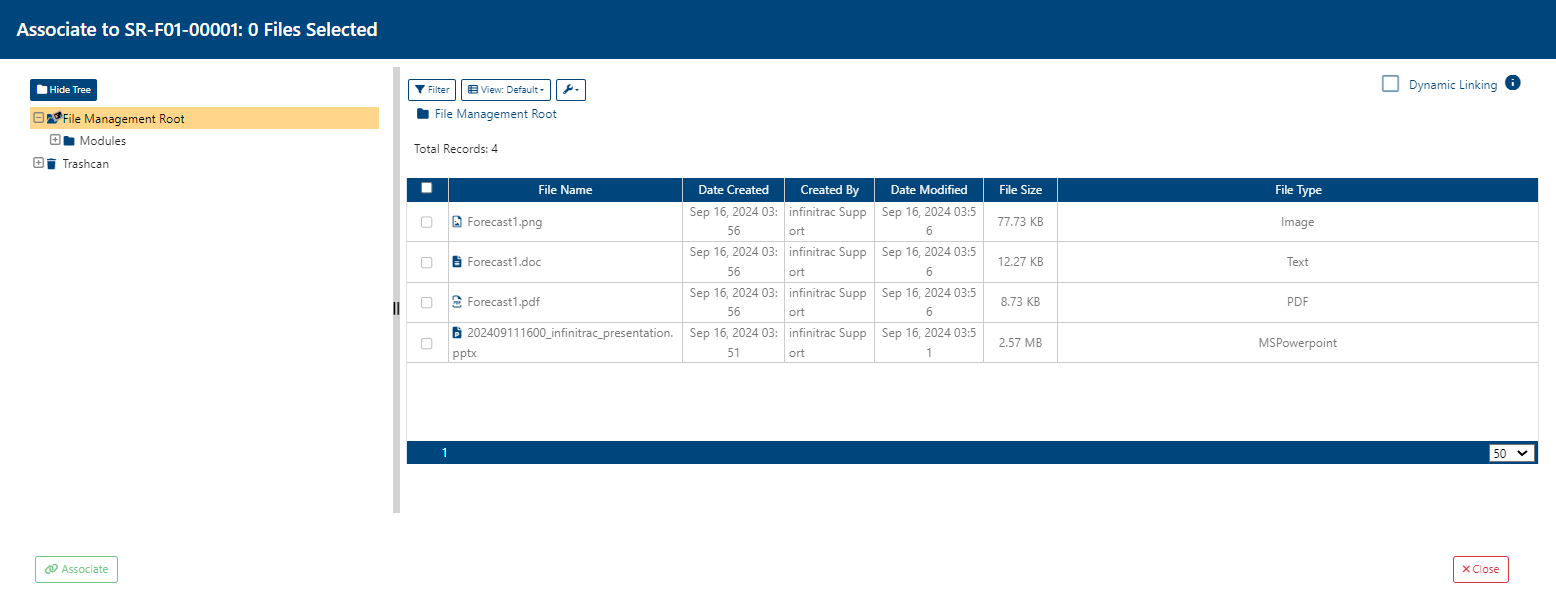This screenshot has height=594, width=1556.
Task: Click the Forecast1.png image file icon
Action: 457,222
